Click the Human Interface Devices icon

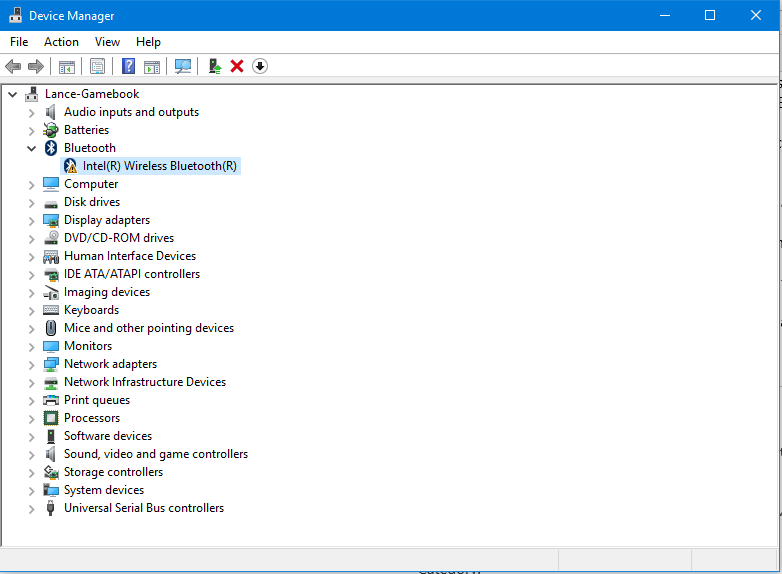51,256
